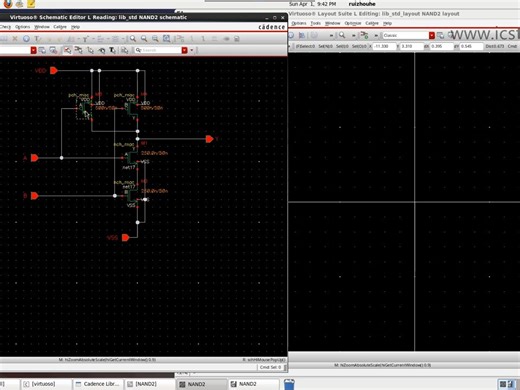
Task: Click the Firefox icon in top panel
Action: pyautogui.click(x=7, y=4)
